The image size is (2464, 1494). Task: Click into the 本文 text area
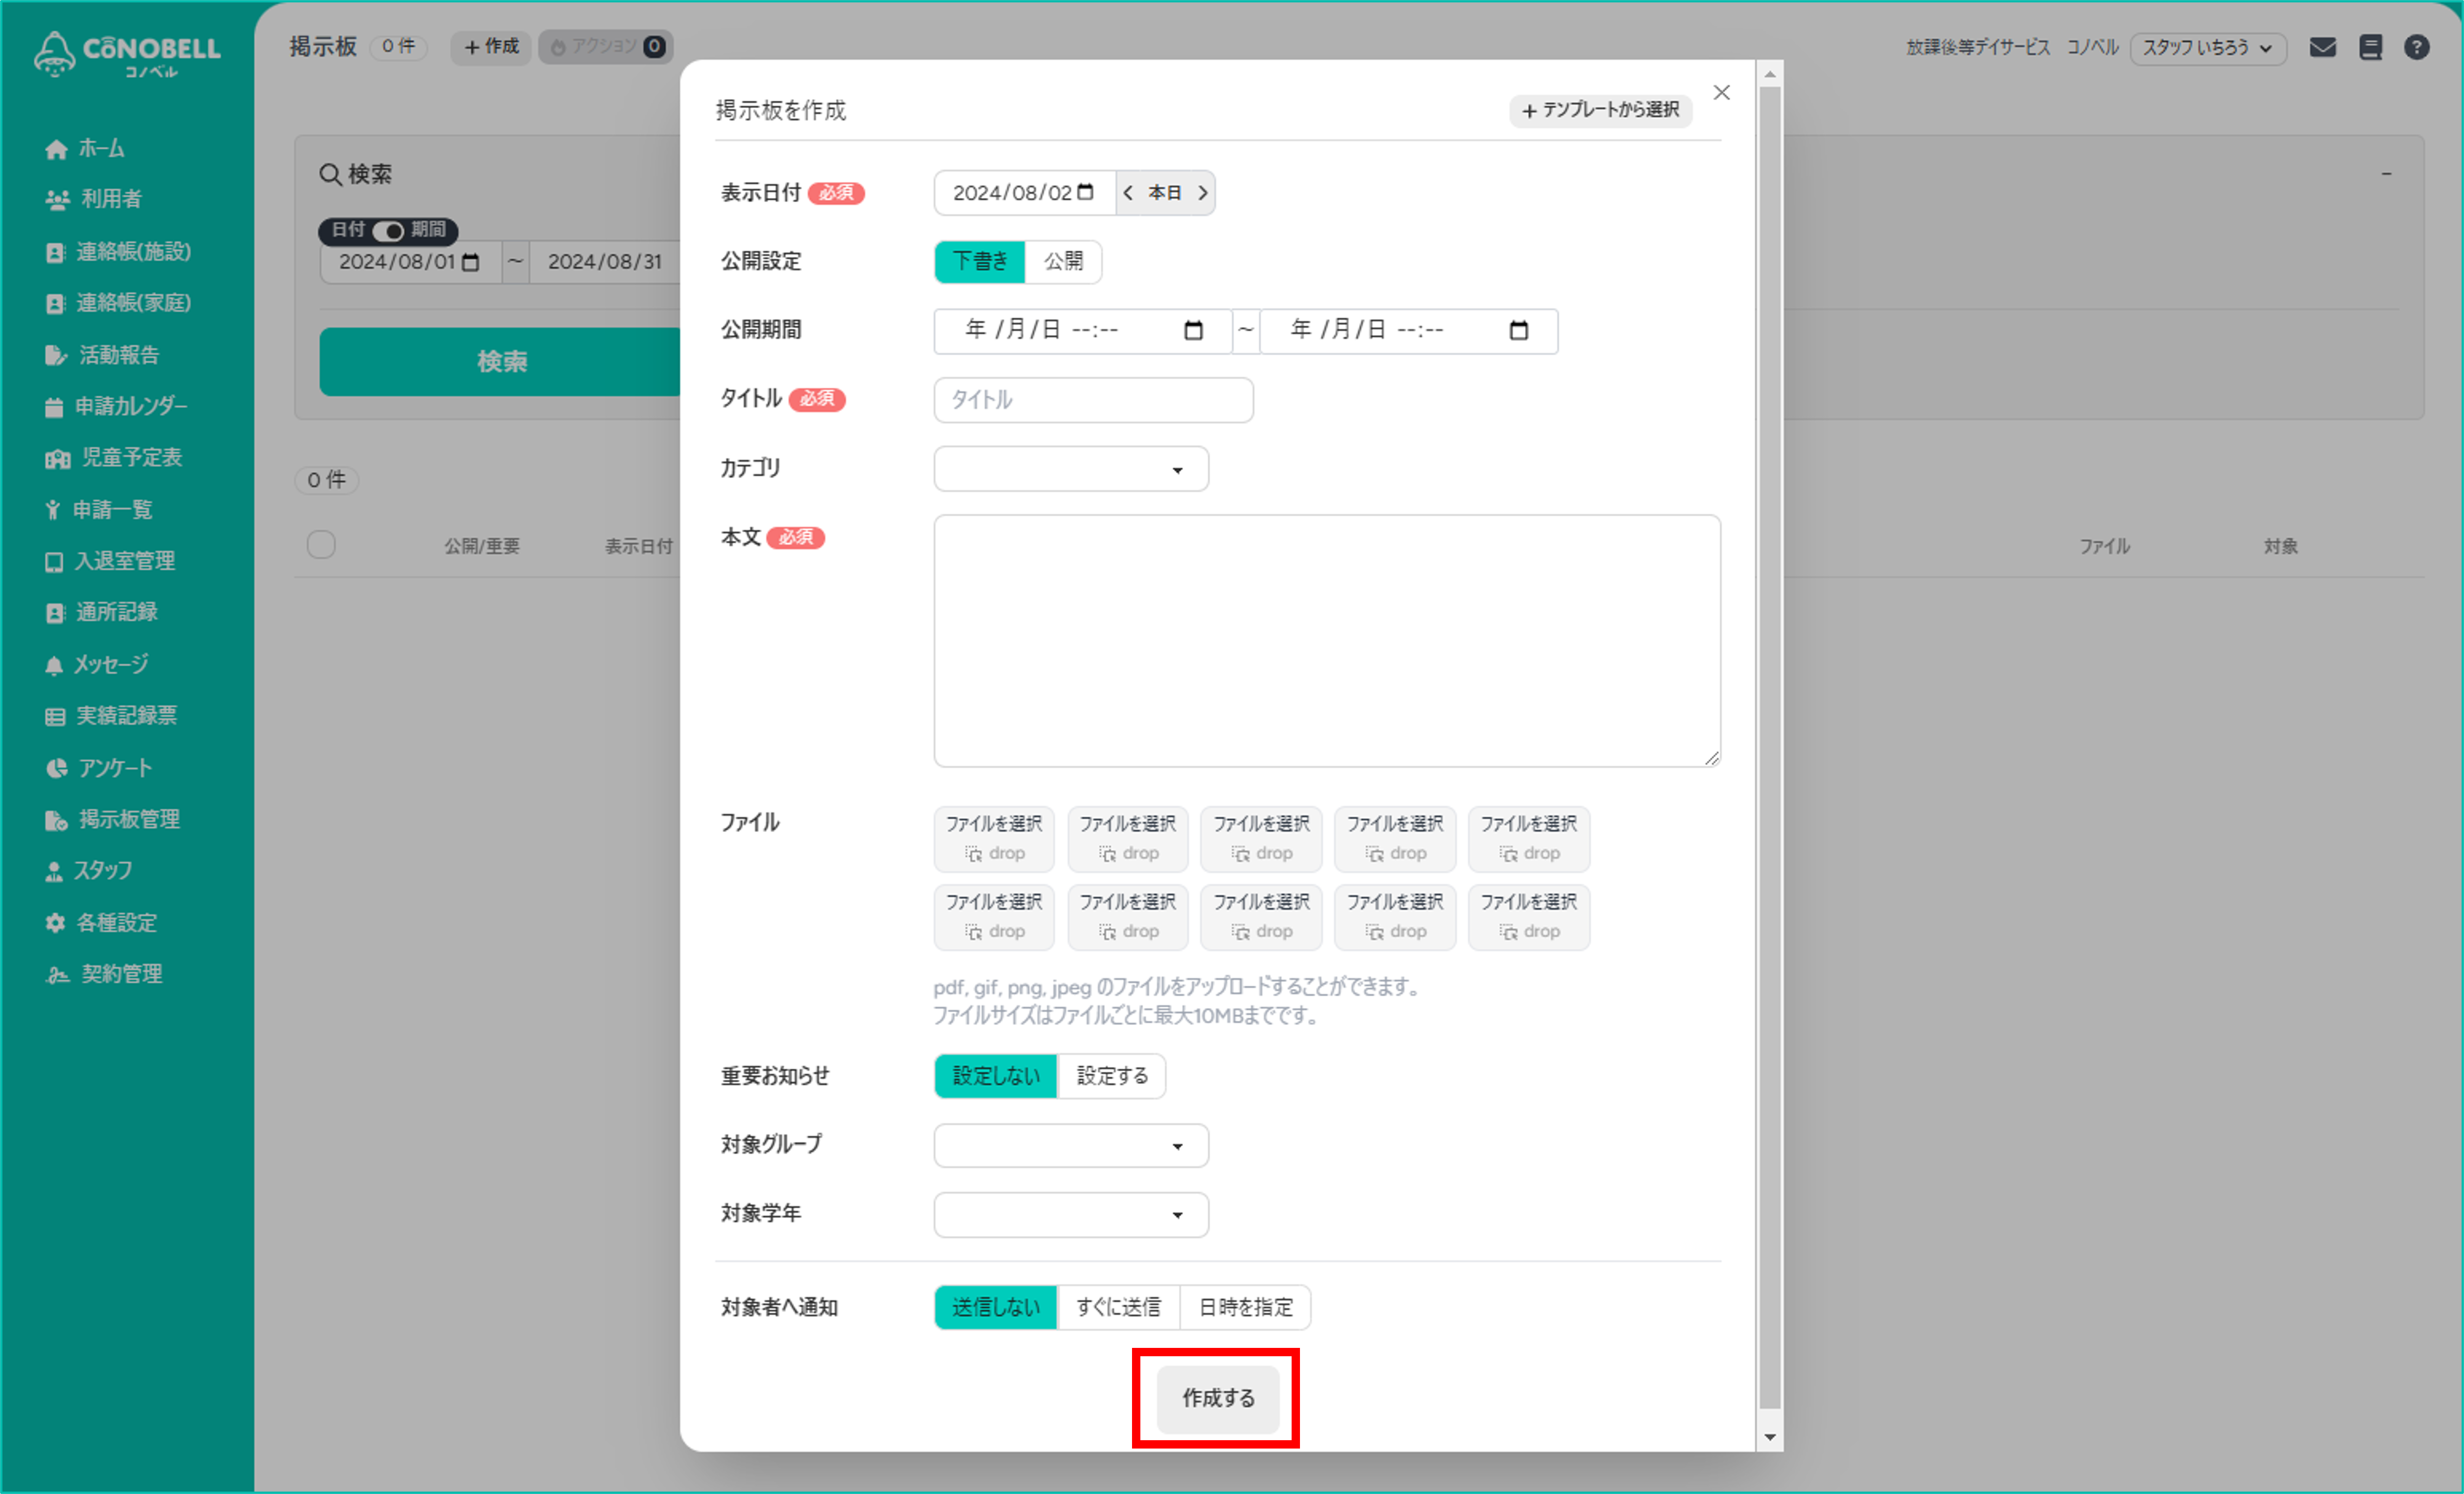(1327, 641)
